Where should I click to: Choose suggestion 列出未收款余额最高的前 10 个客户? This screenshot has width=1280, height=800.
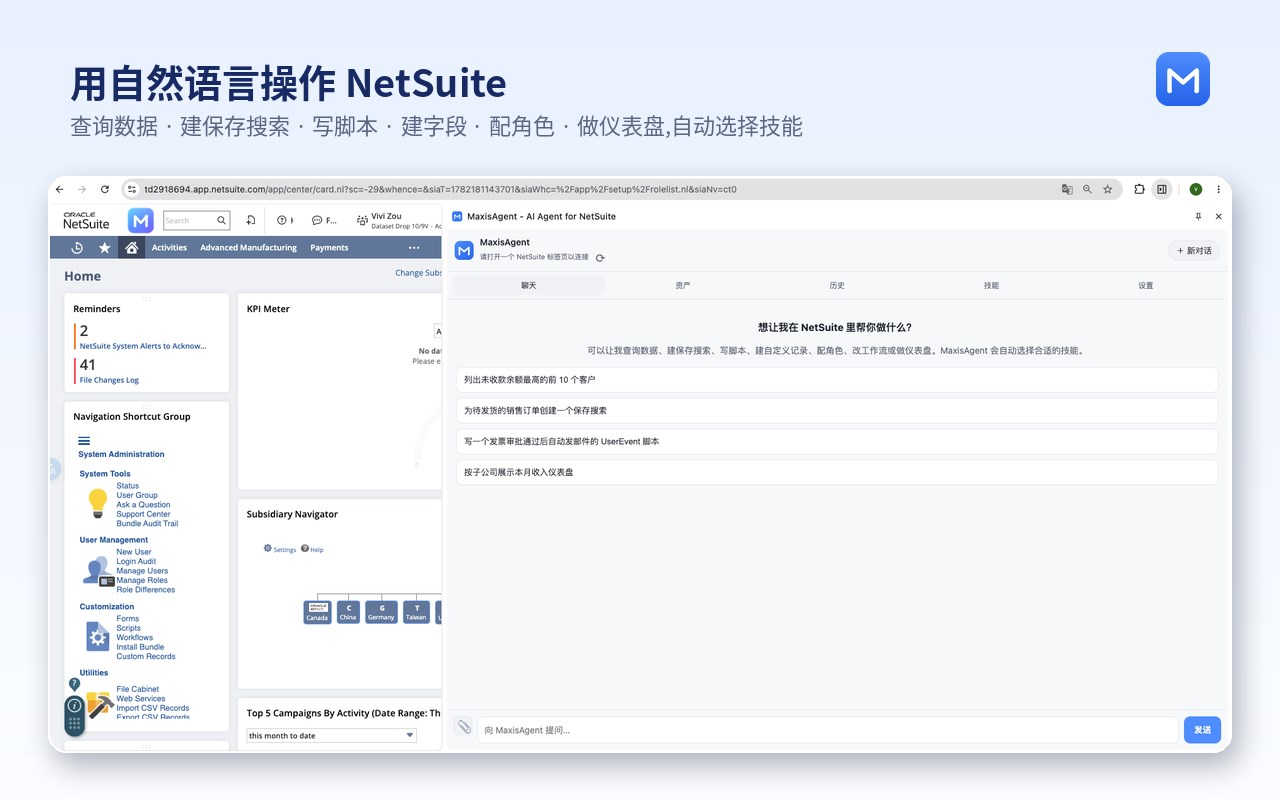coord(837,380)
